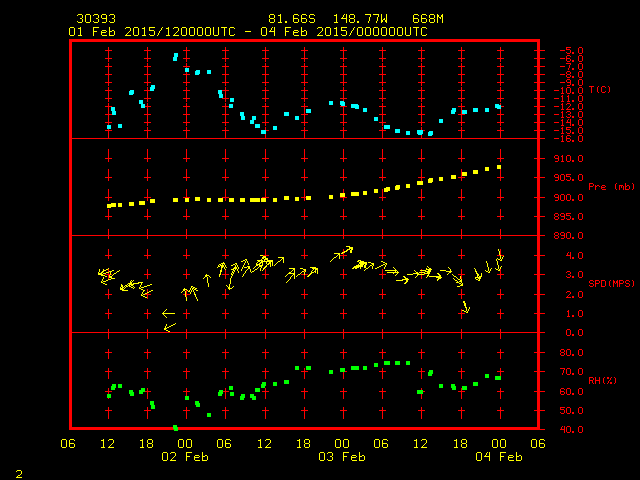
Task: Click the 60.0 humidity tick label
Action: (571, 392)
